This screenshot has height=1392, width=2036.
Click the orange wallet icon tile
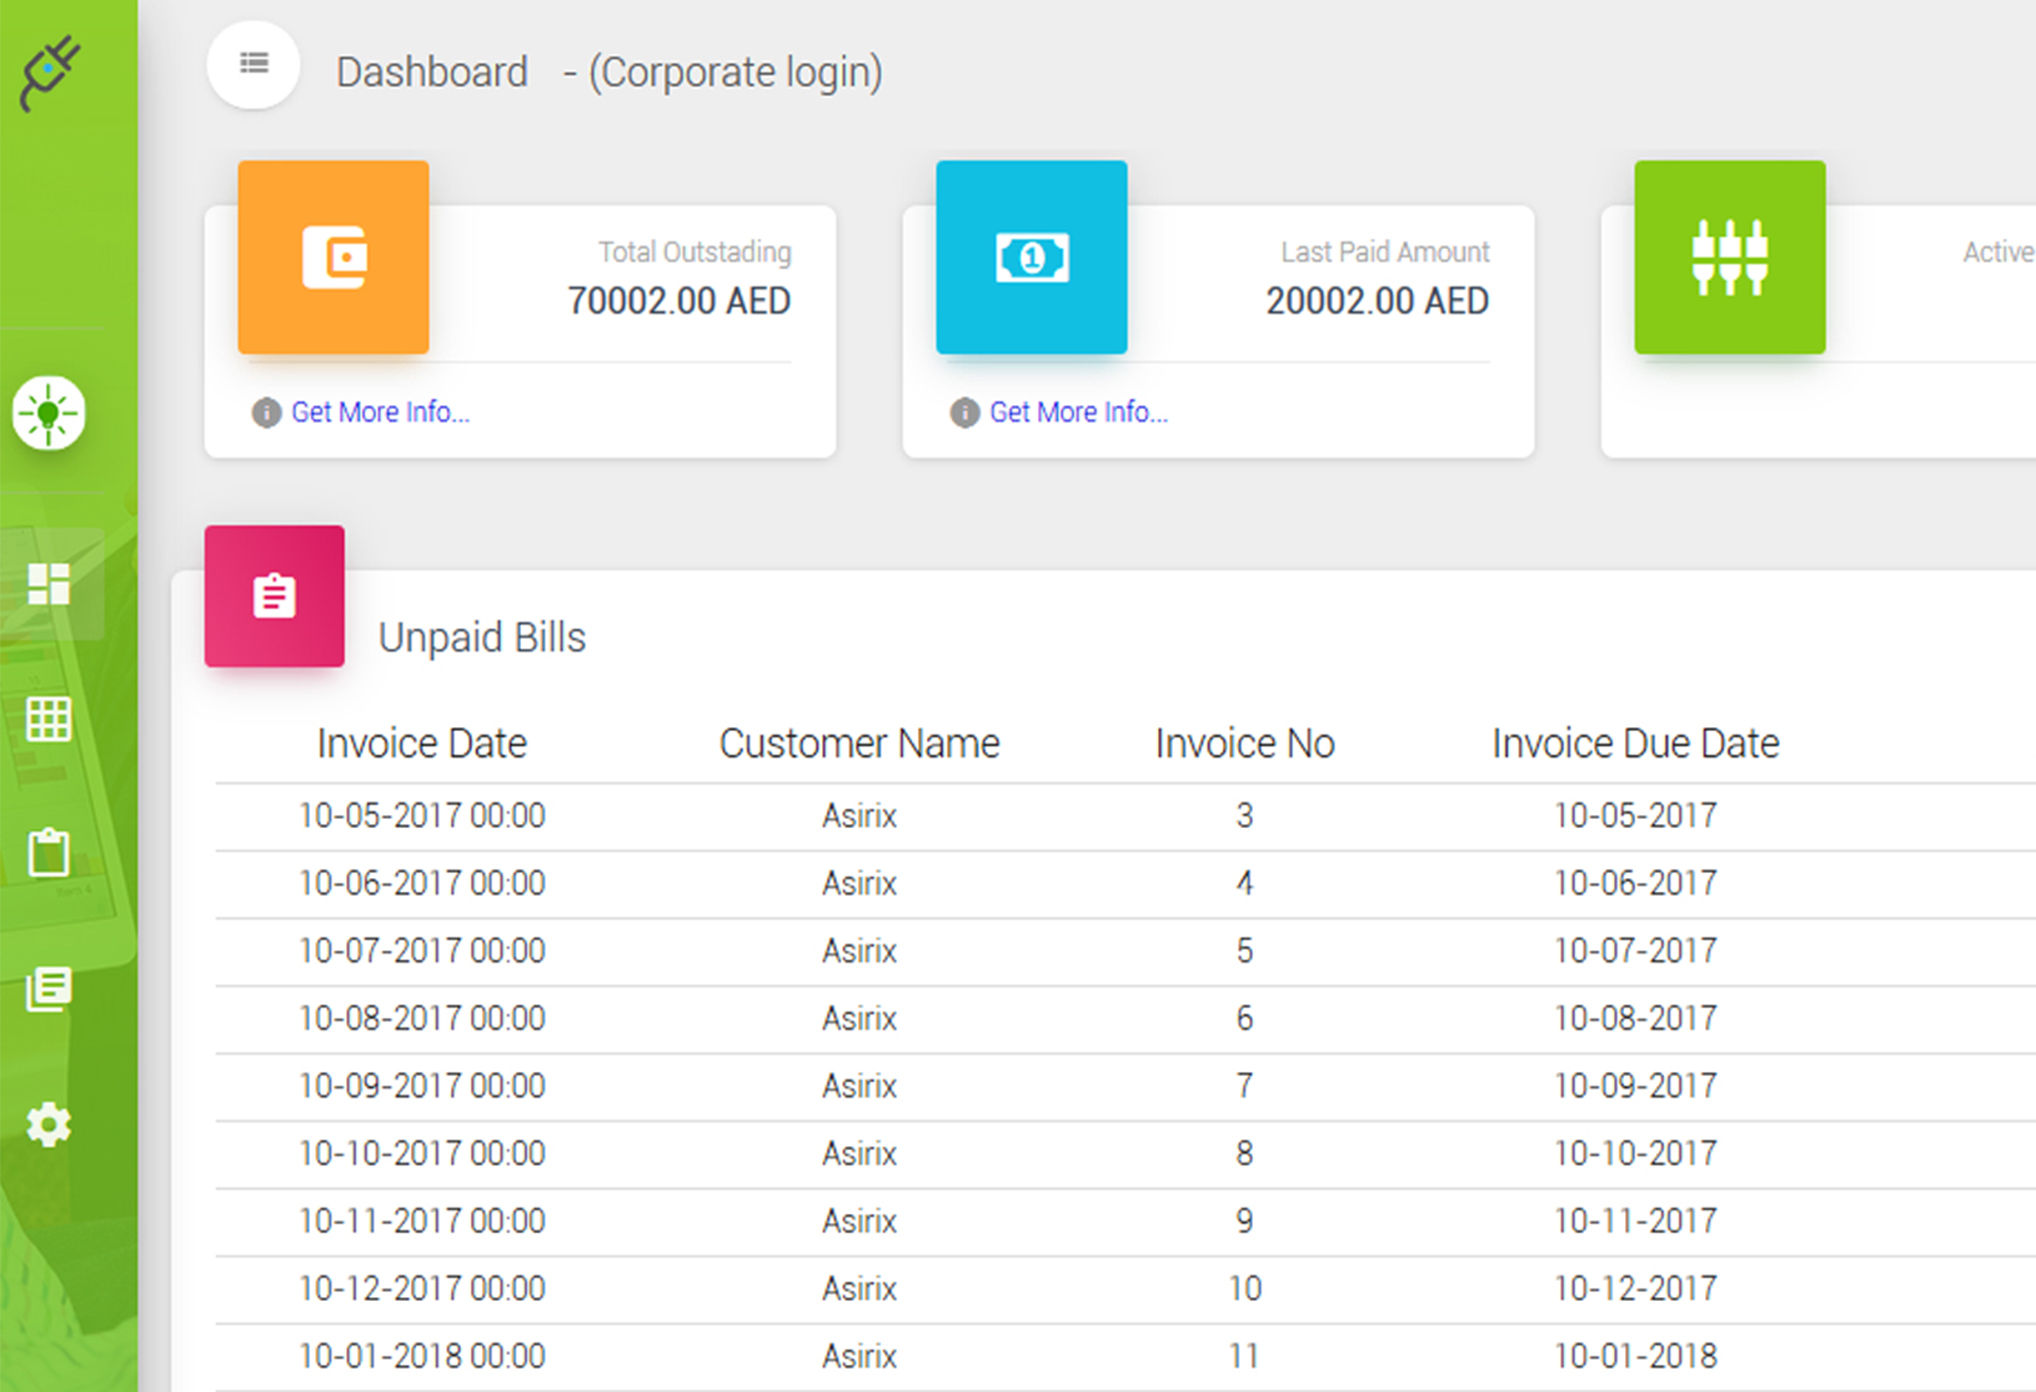(334, 257)
